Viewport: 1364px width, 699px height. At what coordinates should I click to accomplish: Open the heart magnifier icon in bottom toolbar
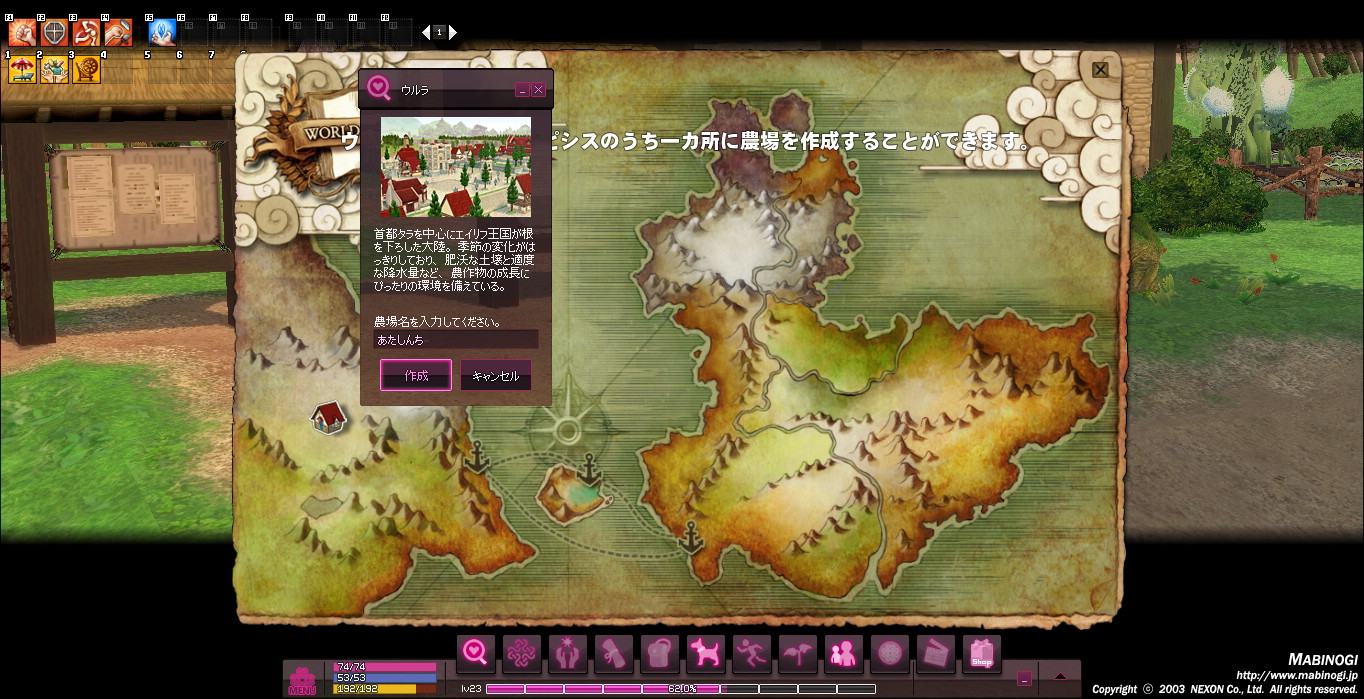(476, 653)
